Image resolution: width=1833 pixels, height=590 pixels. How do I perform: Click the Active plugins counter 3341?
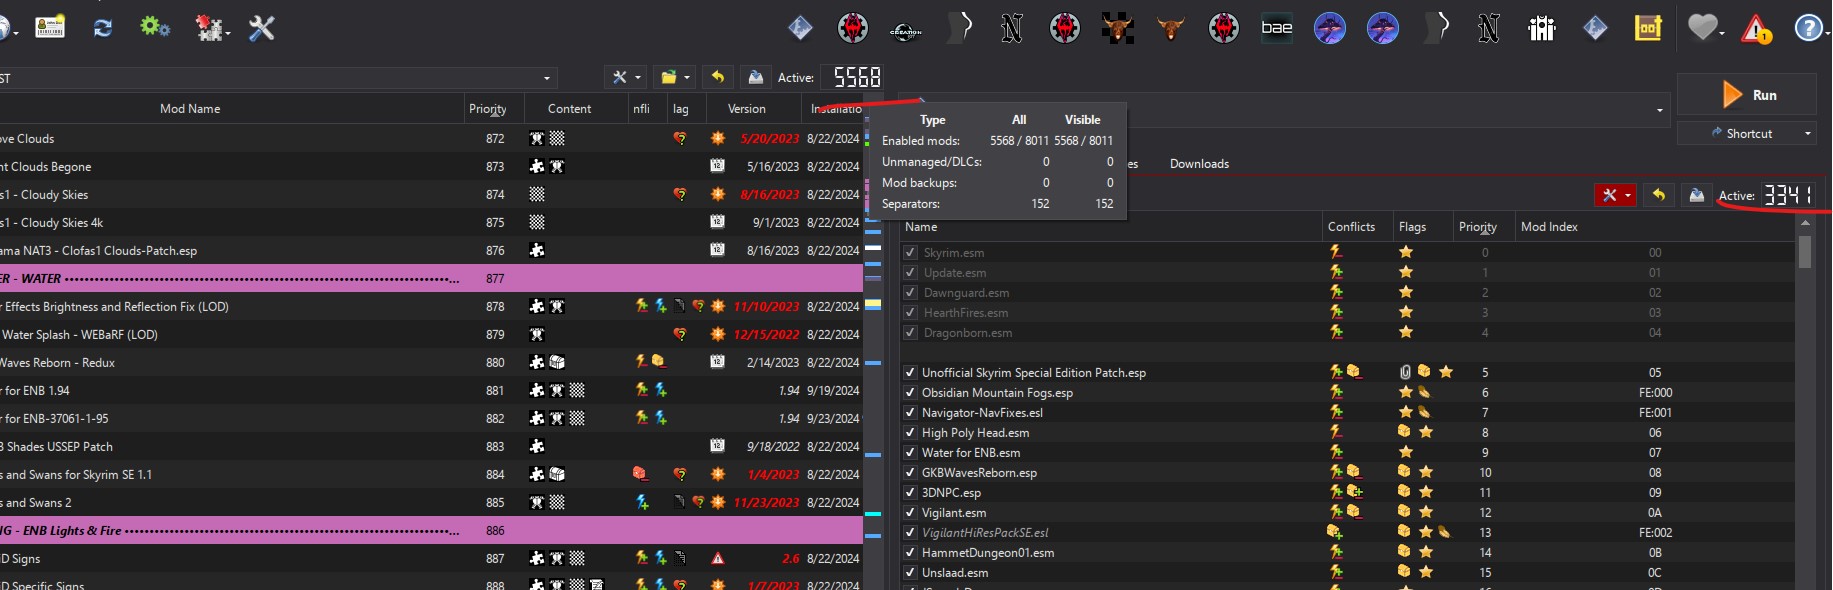(1789, 195)
